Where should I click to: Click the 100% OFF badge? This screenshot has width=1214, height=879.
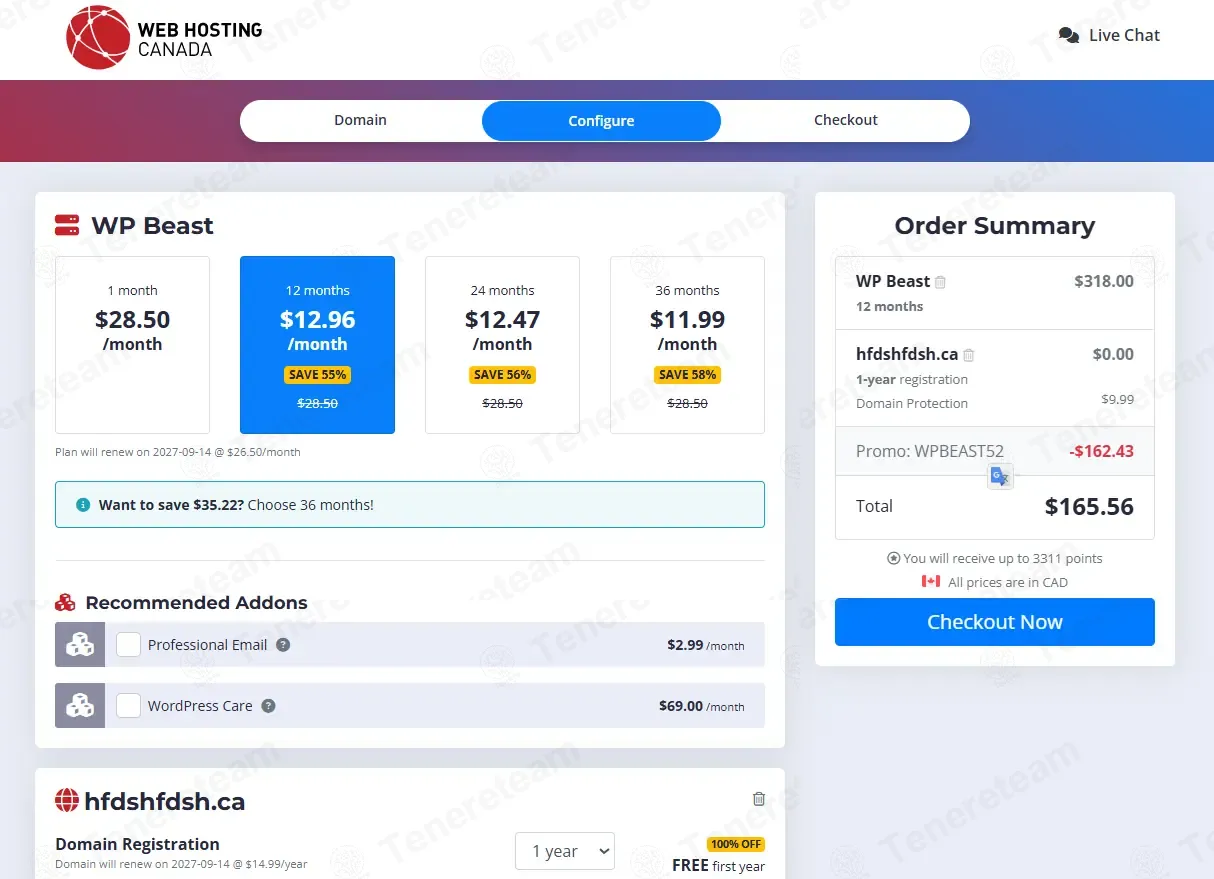click(736, 844)
